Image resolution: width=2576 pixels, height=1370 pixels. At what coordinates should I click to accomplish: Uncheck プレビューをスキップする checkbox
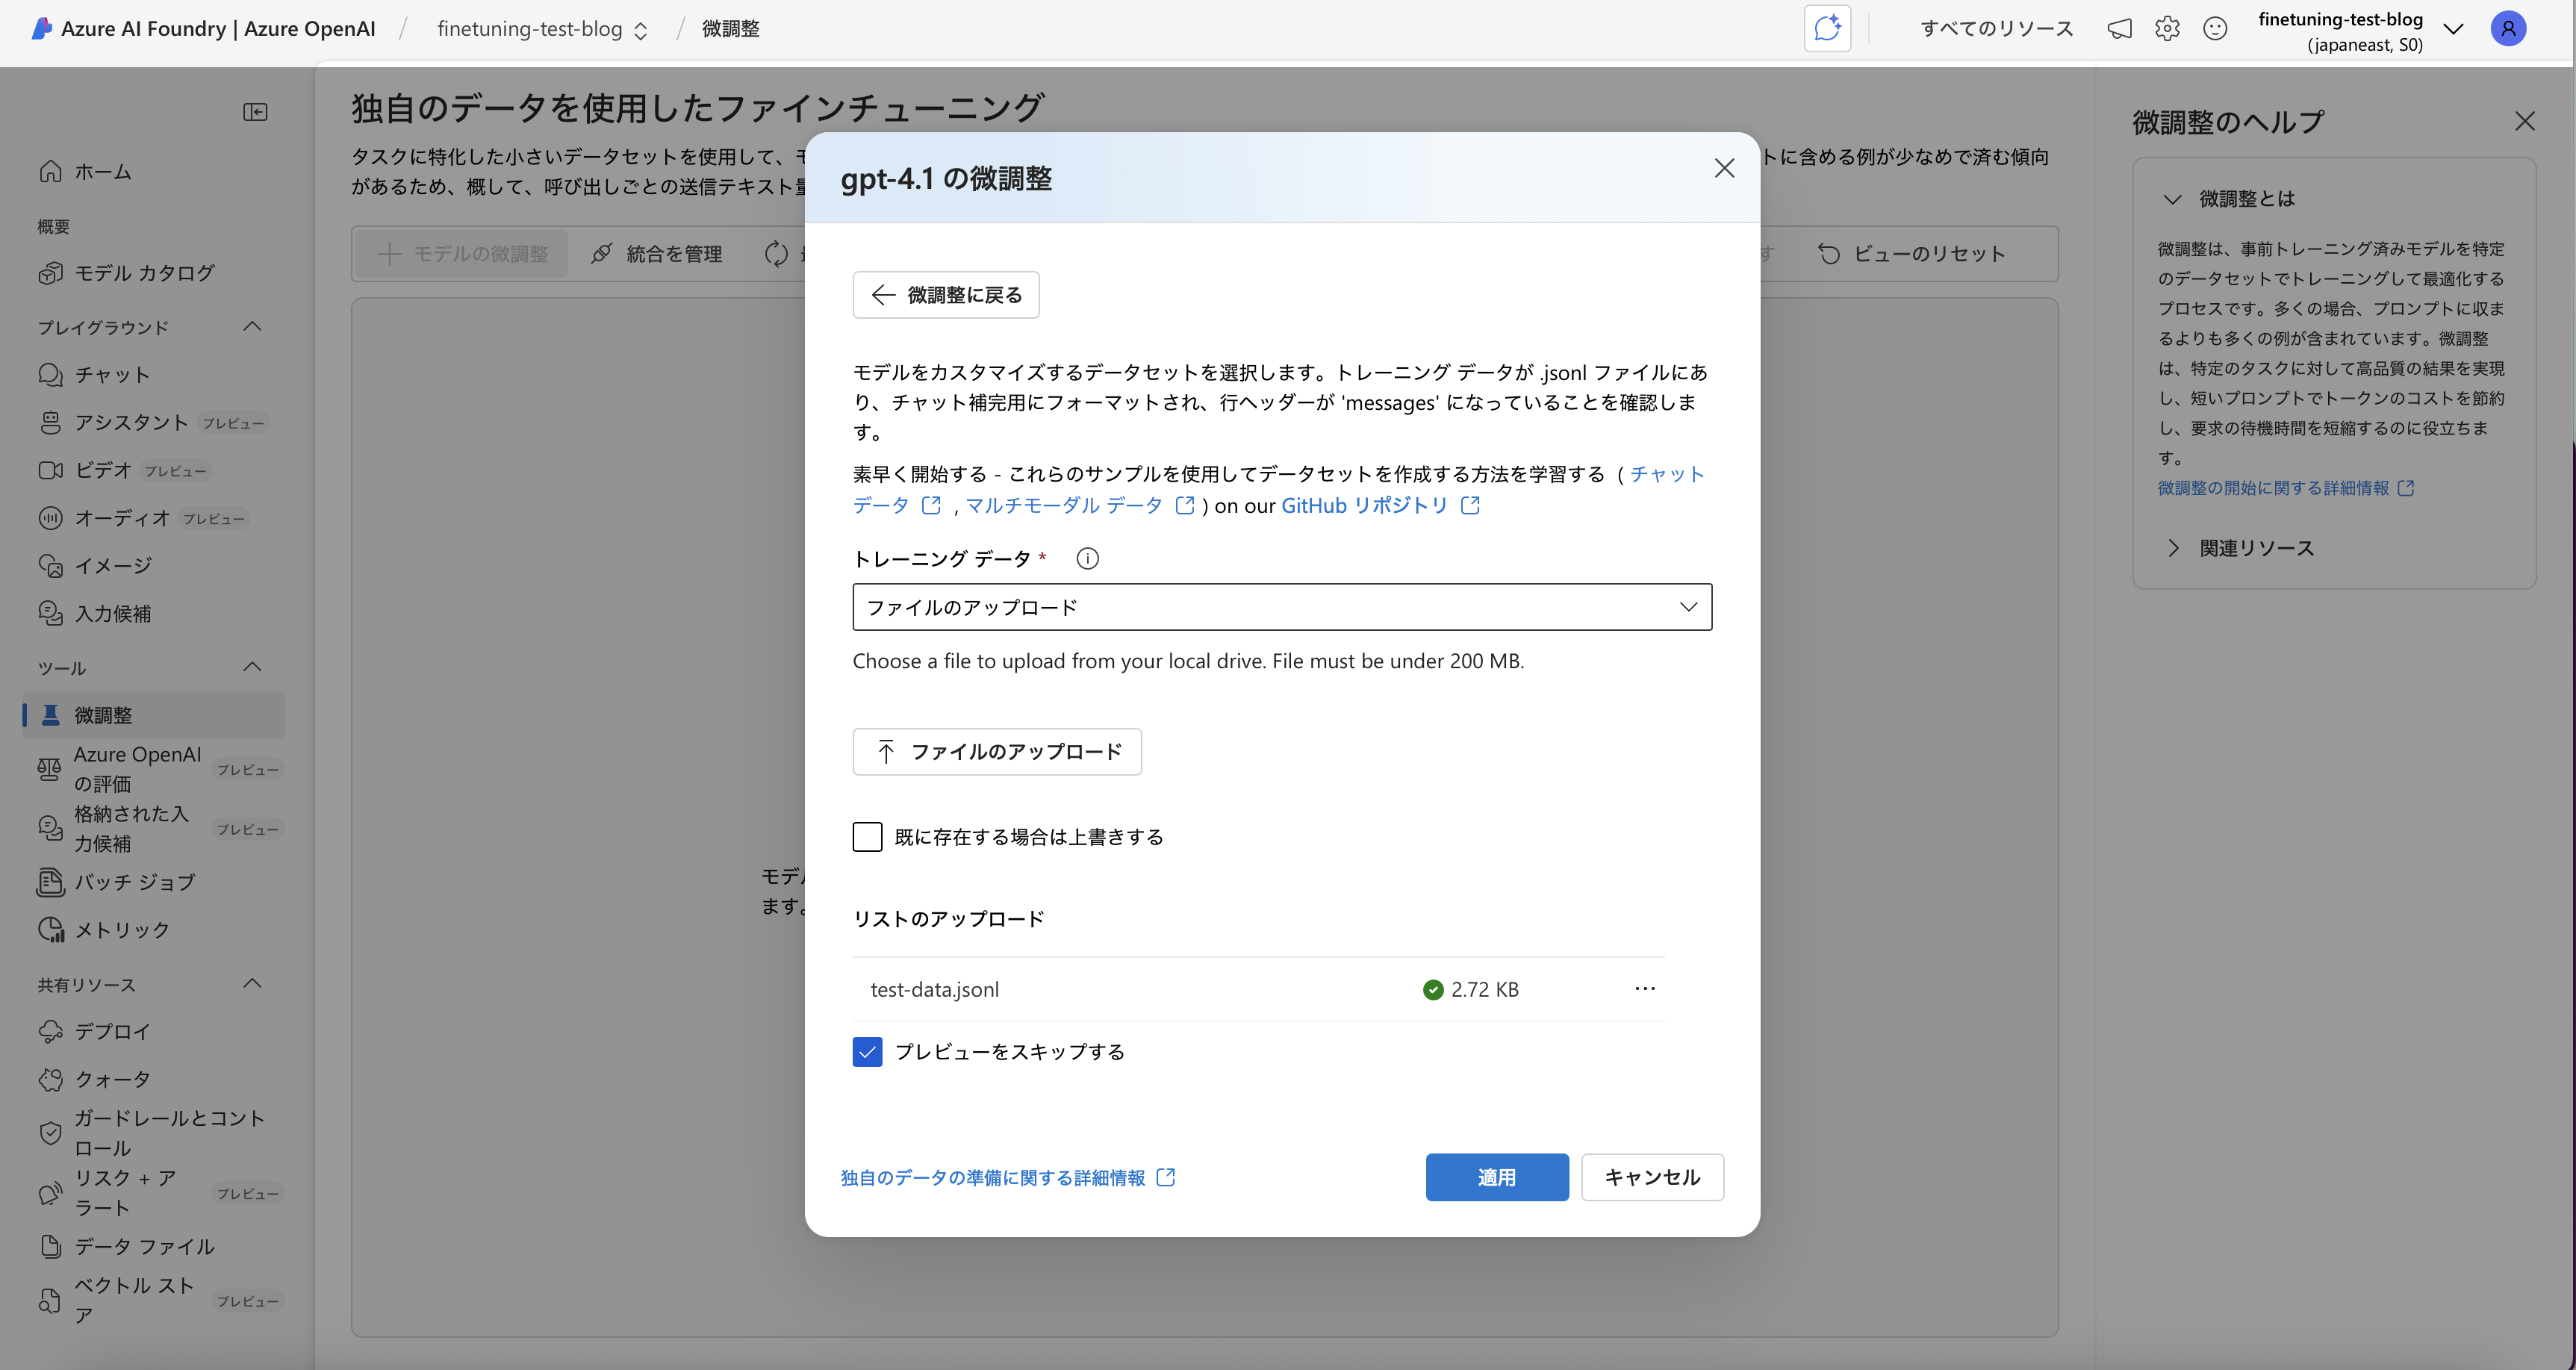click(x=867, y=1052)
